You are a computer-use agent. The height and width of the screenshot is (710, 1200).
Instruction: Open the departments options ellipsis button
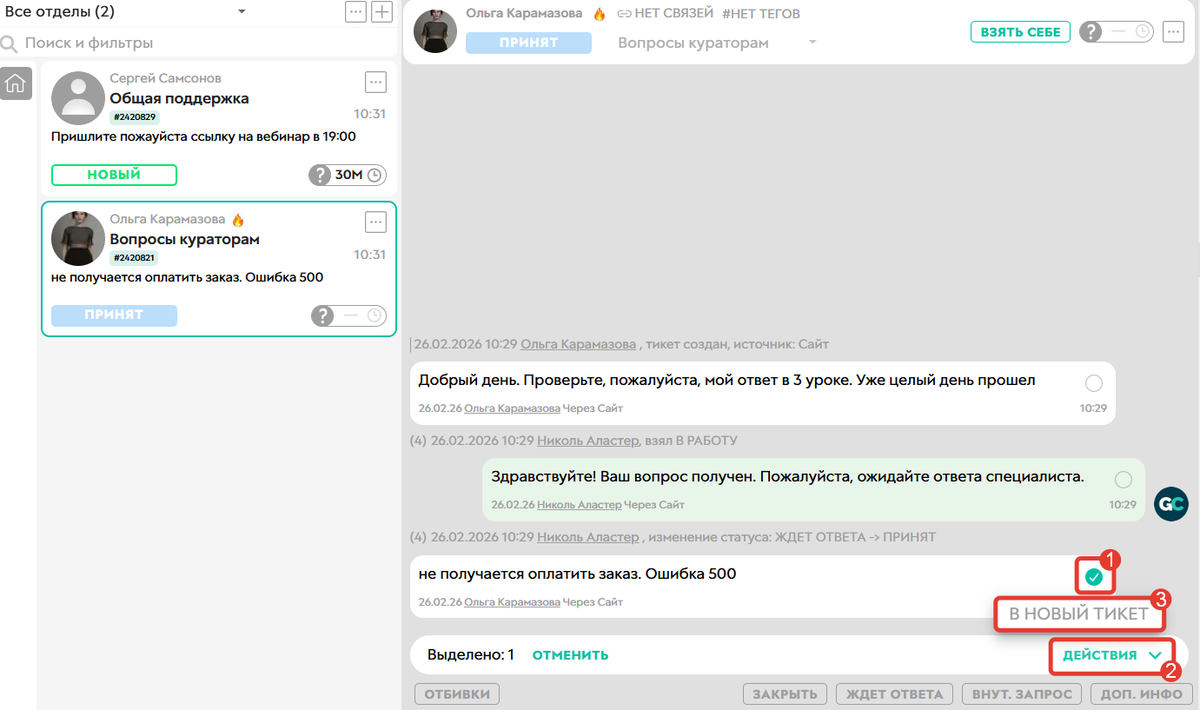pyautogui.click(x=356, y=12)
